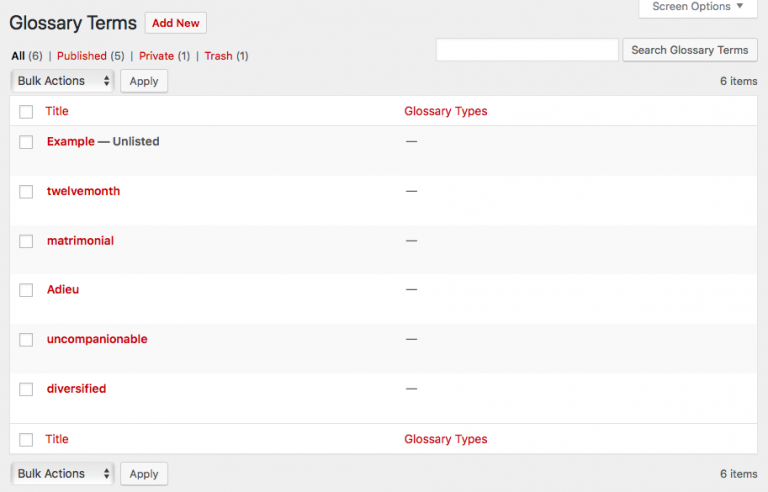Open the uncompanionable glossary term
768x492 pixels.
tap(97, 339)
